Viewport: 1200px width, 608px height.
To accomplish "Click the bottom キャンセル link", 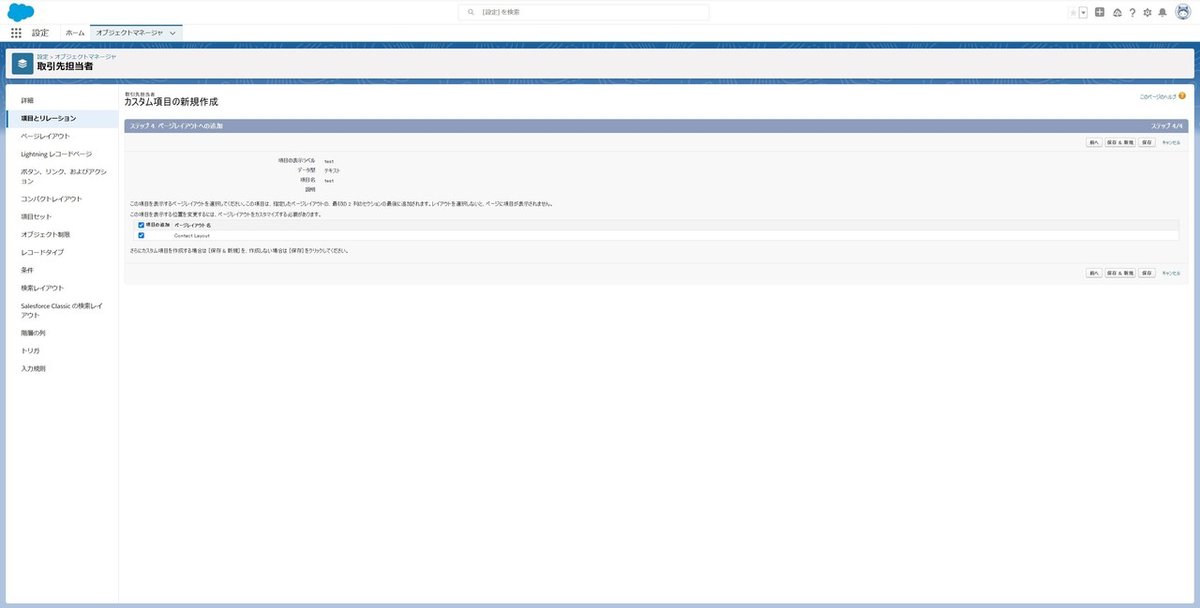I will tap(1171, 272).
